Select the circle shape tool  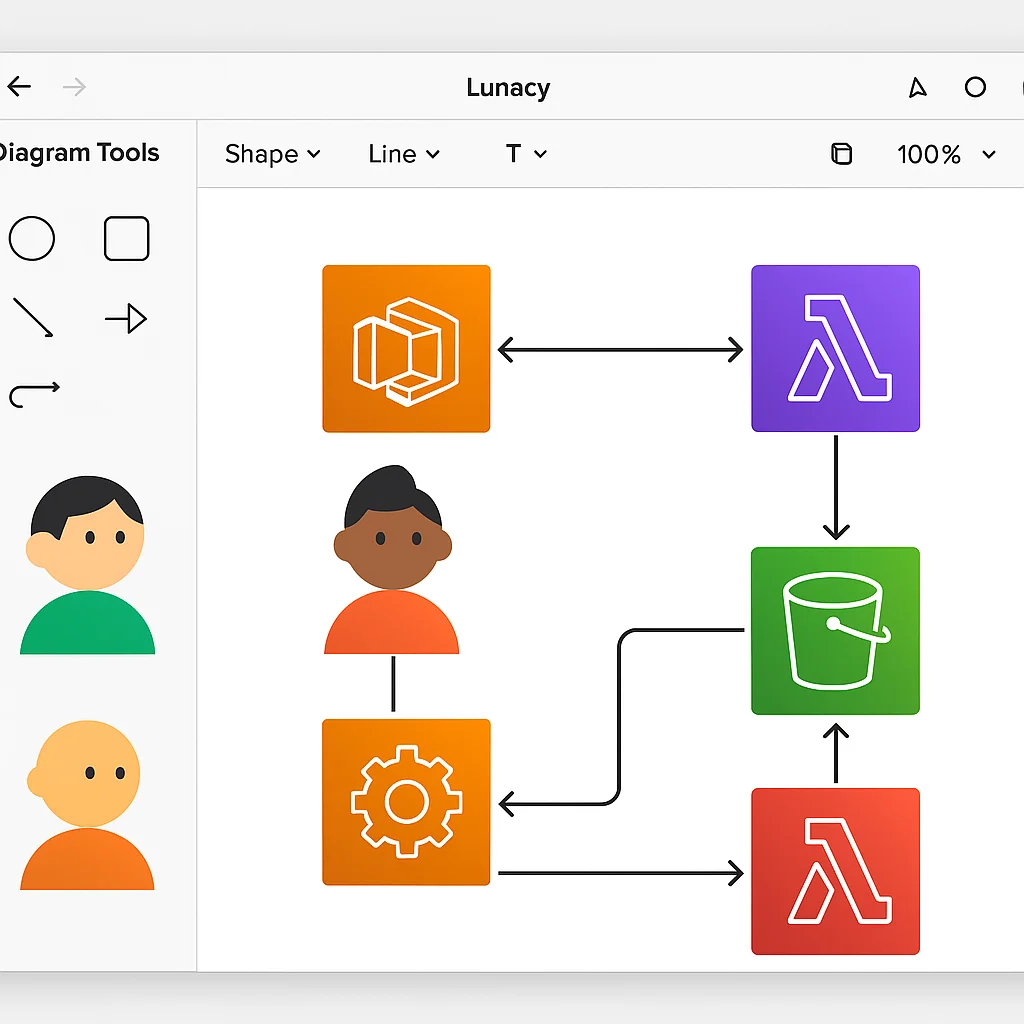point(32,238)
